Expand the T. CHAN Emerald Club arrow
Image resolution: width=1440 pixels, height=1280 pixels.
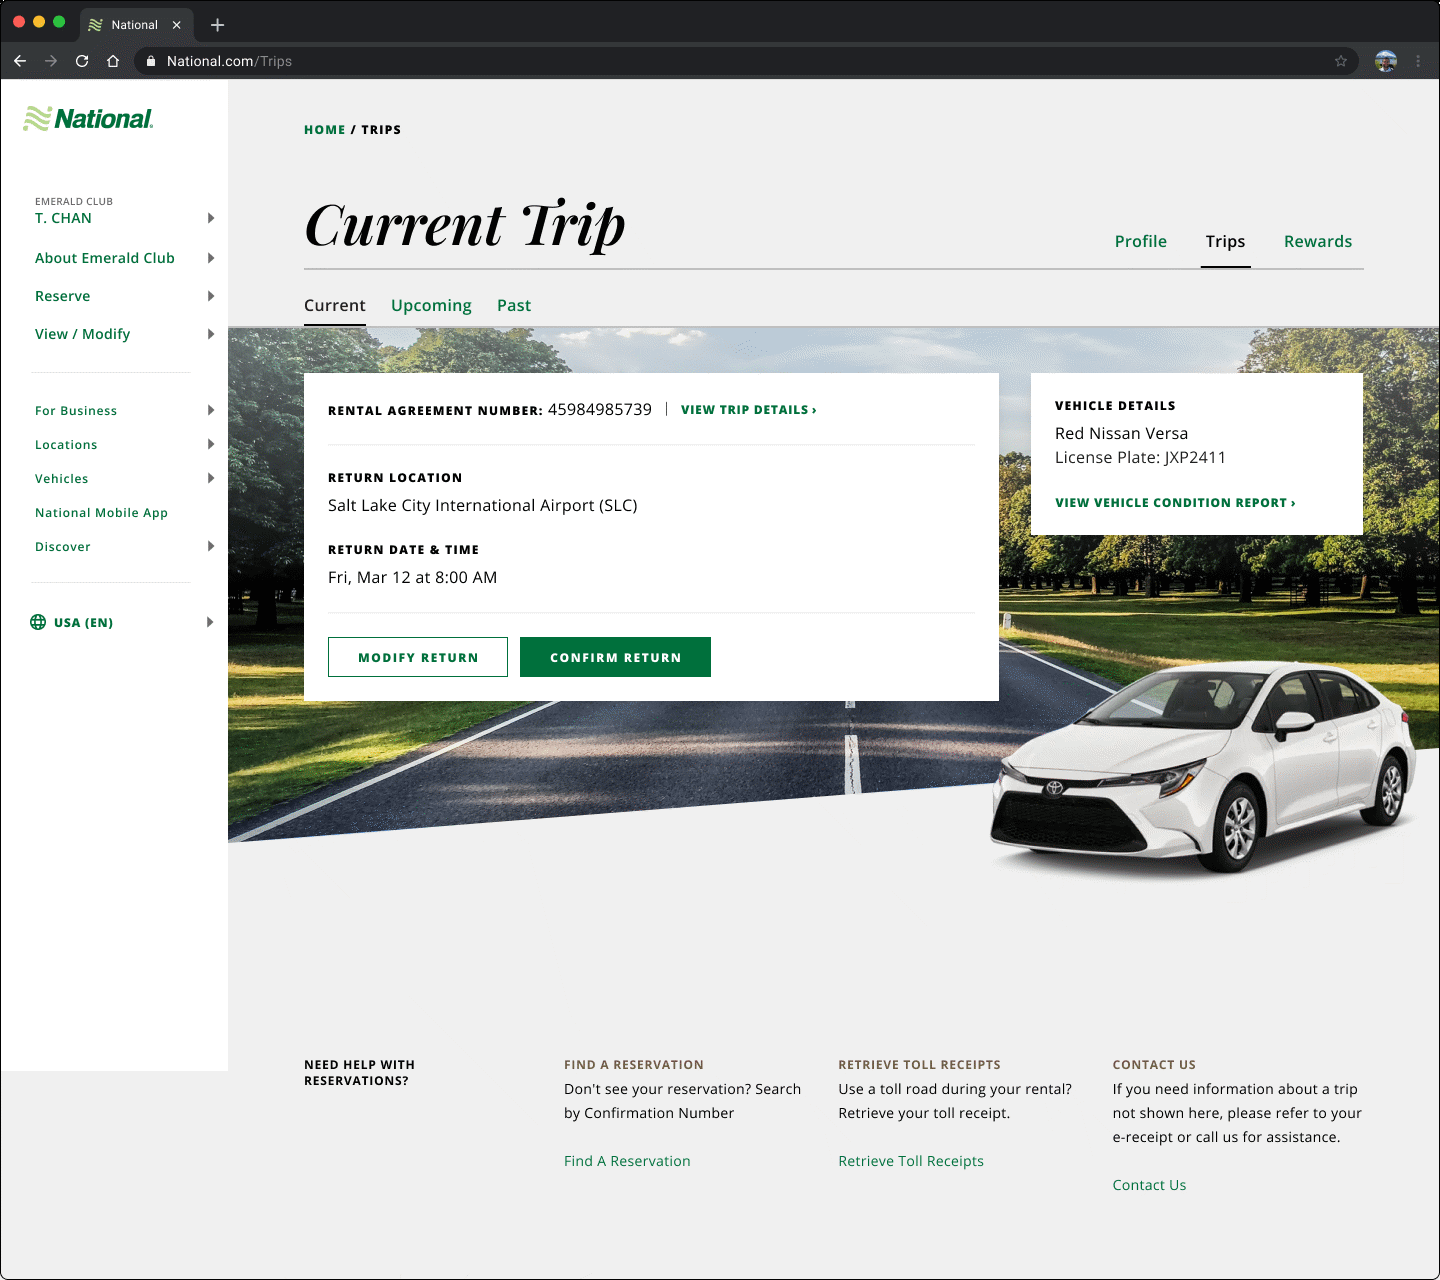210,218
